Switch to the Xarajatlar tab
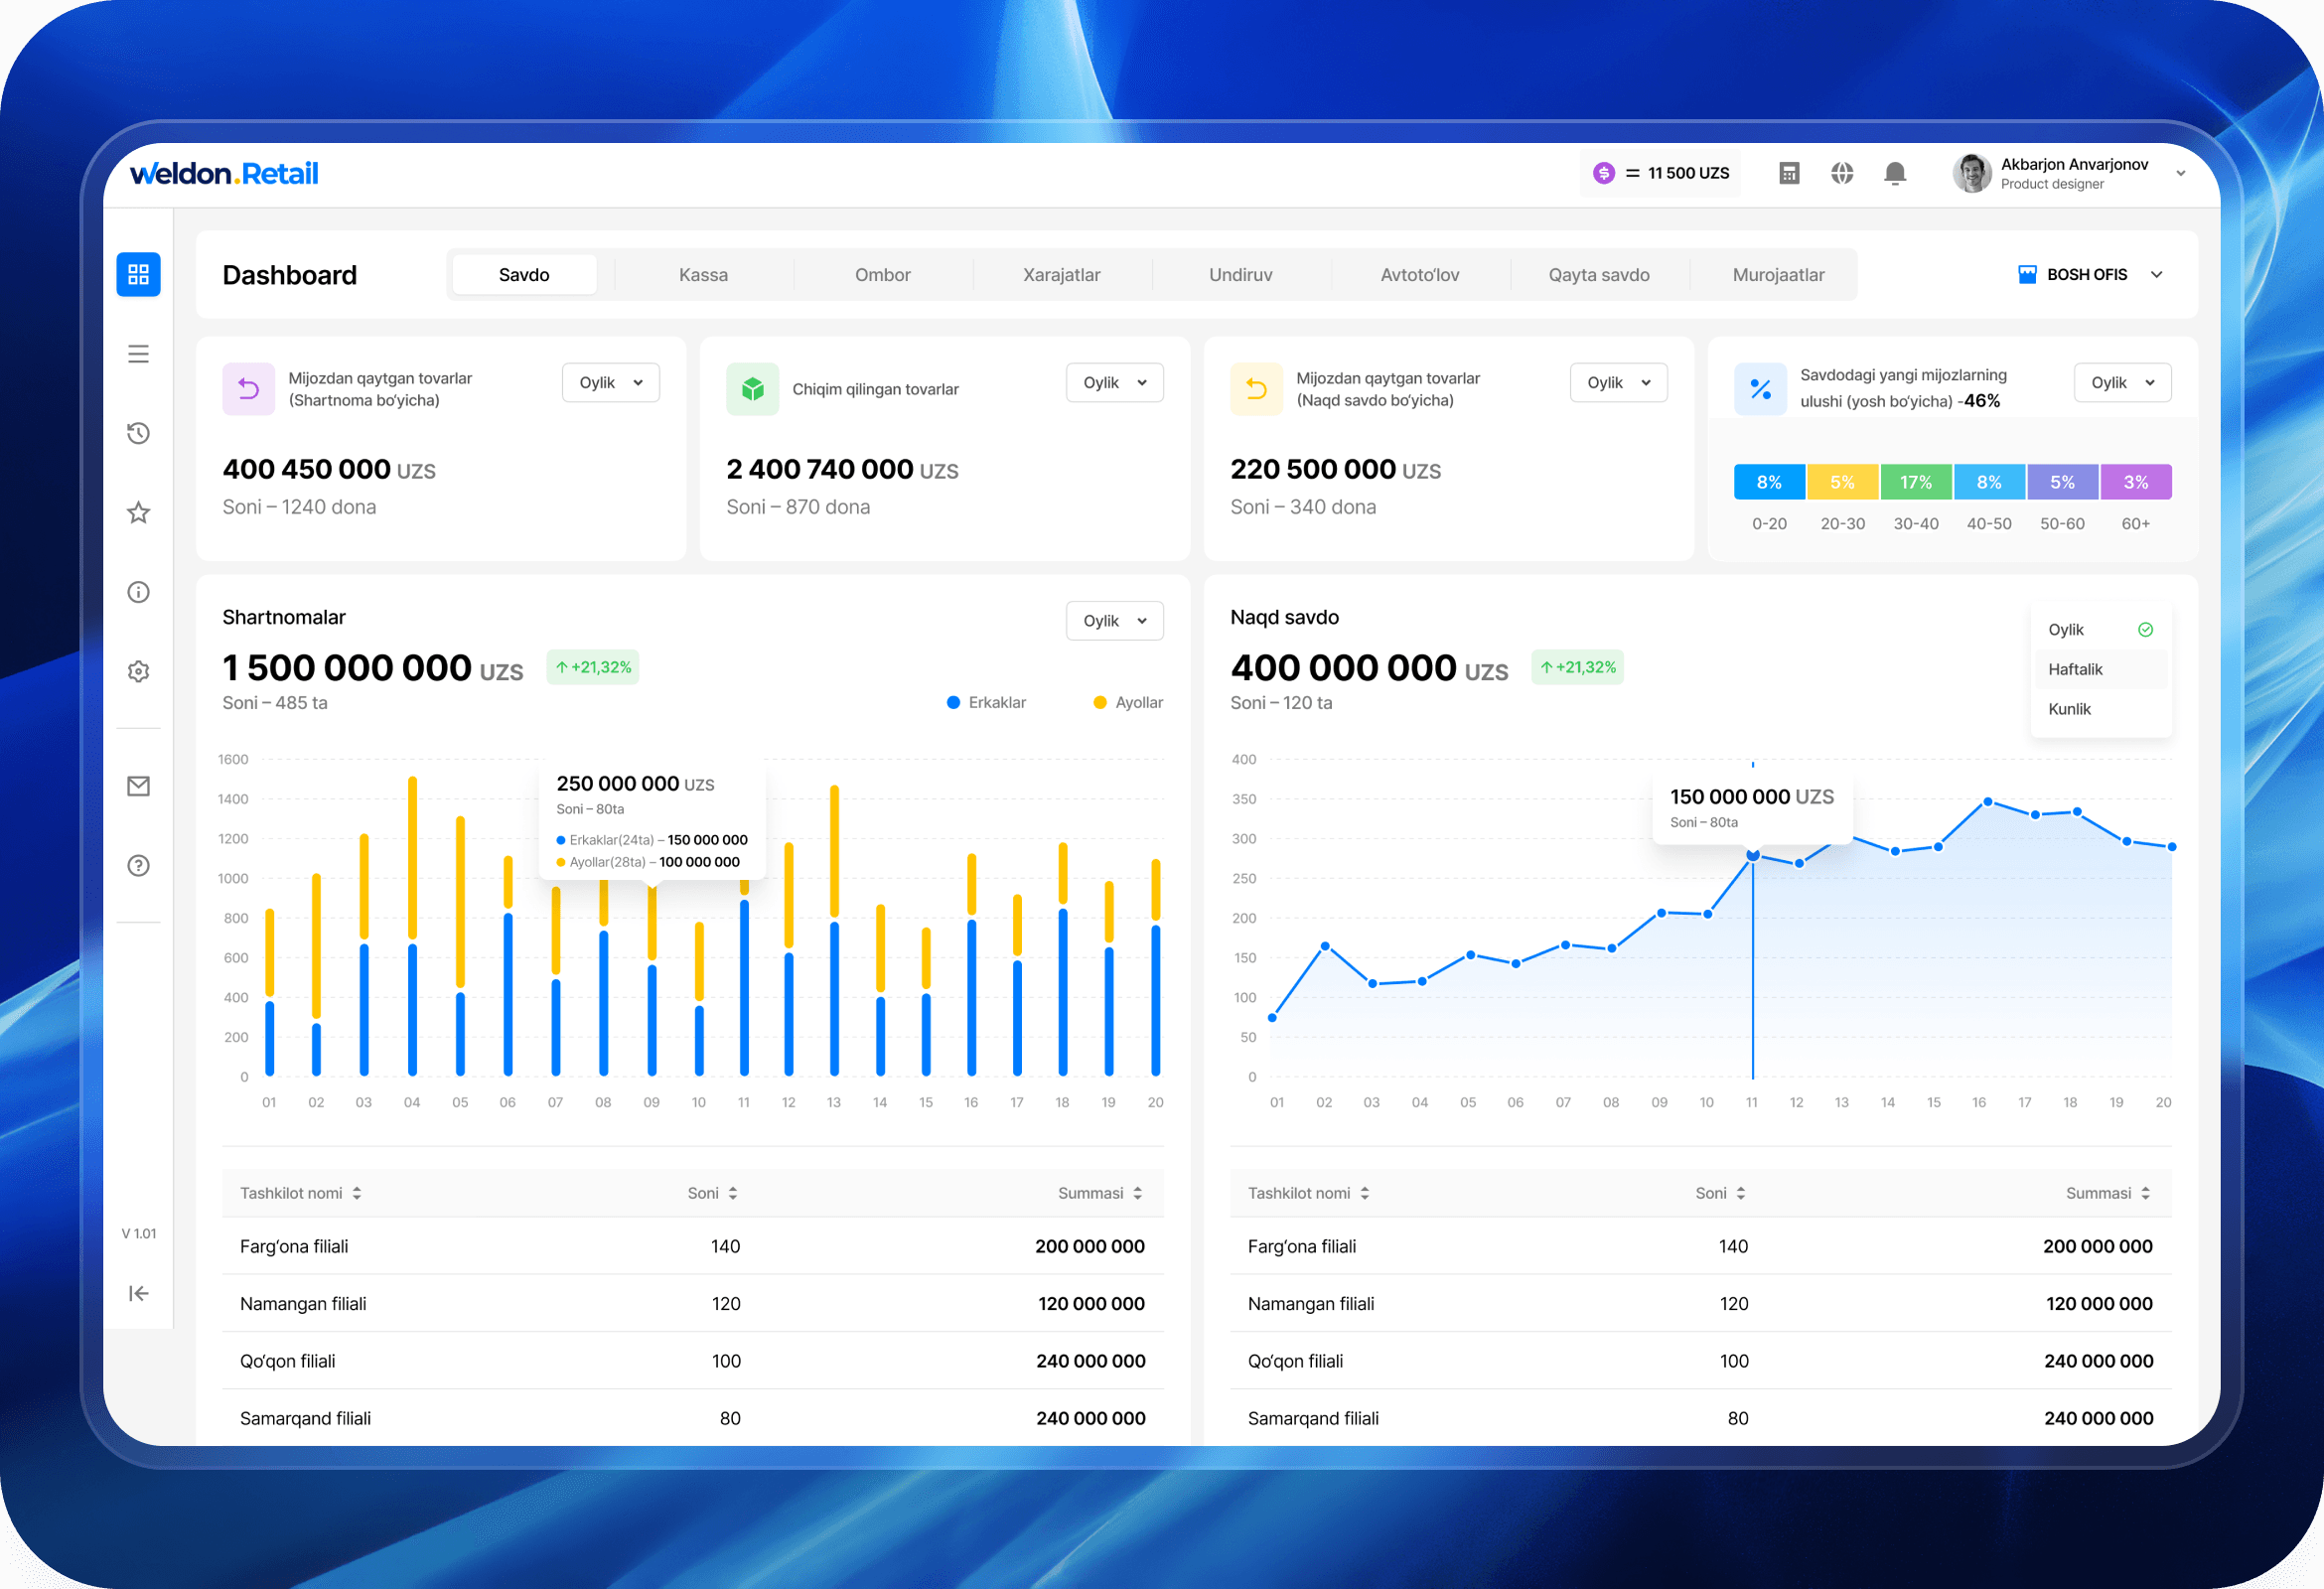This screenshot has height=1589, width=2324. pyautogui.click(x=1061, y=275)
